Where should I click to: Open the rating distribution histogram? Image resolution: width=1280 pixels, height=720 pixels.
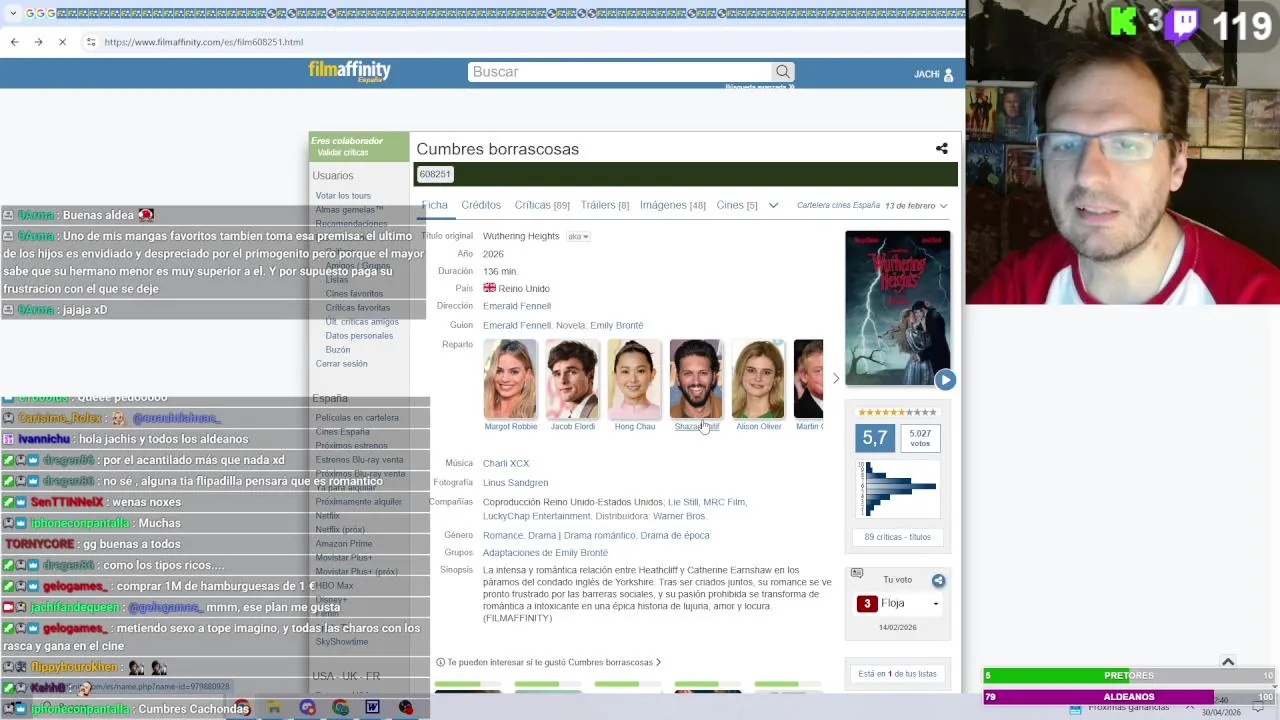[x=897, y=489]
